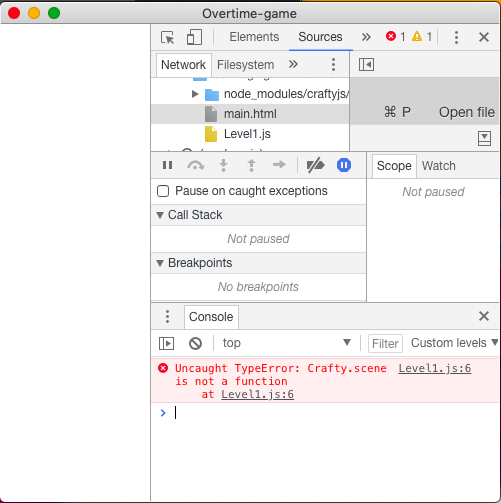Open the Custom levels dropdown
Screen dimensions: 501x503
(x=454, y=343)
